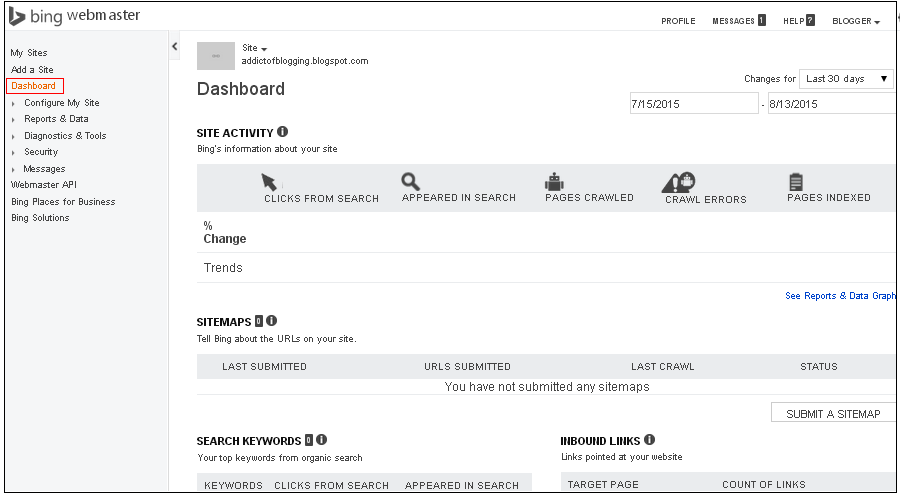Open Help in the top bar
The width and height of the screenshot is (900, 496).
[x=794, y=21]
